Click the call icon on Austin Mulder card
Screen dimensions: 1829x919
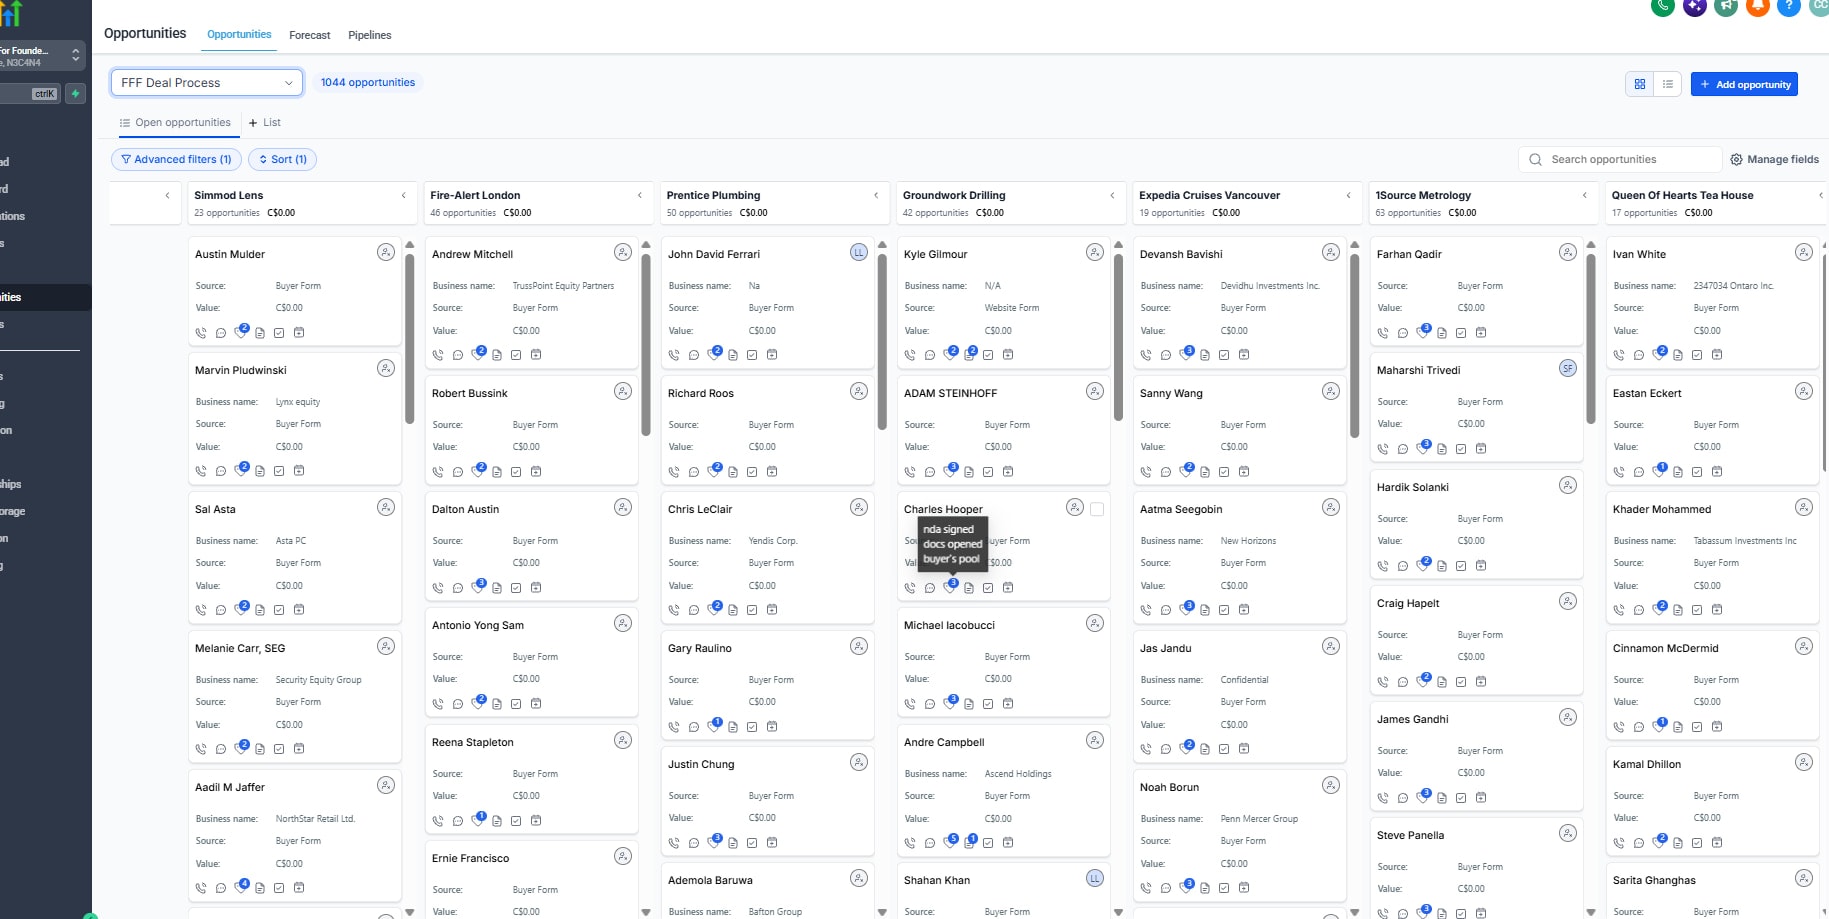[201, 333]
